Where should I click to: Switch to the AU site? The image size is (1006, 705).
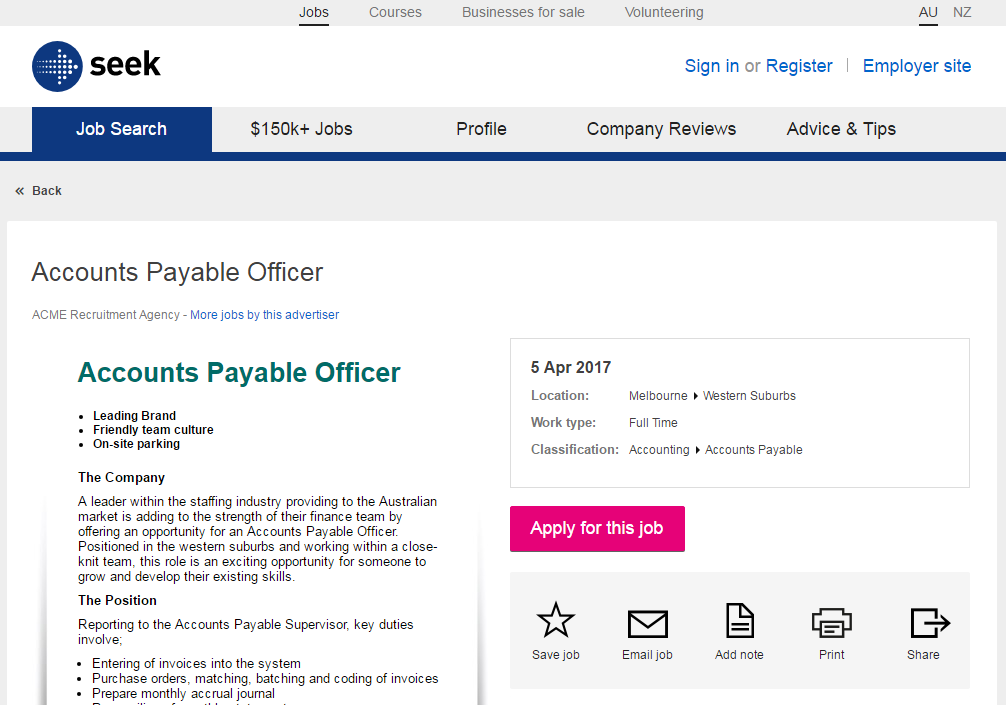coord(928,12)
